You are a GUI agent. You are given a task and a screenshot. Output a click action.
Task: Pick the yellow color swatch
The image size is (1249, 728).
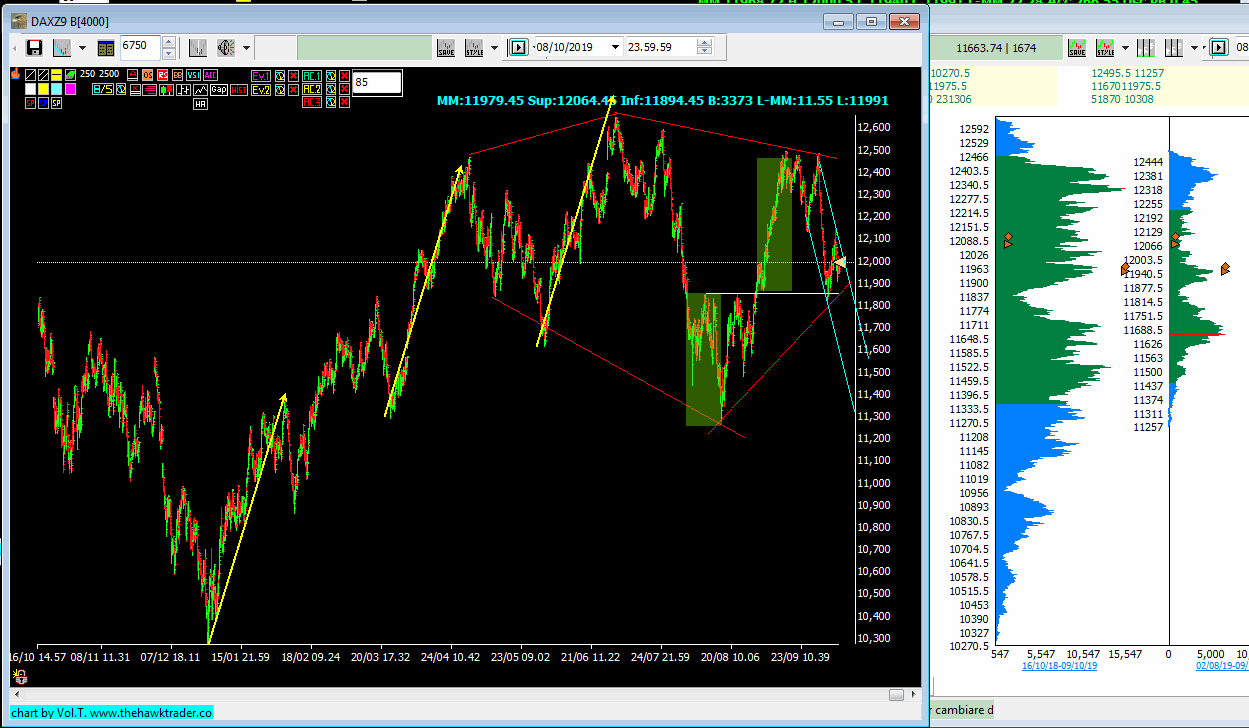[x=43, y=89]
